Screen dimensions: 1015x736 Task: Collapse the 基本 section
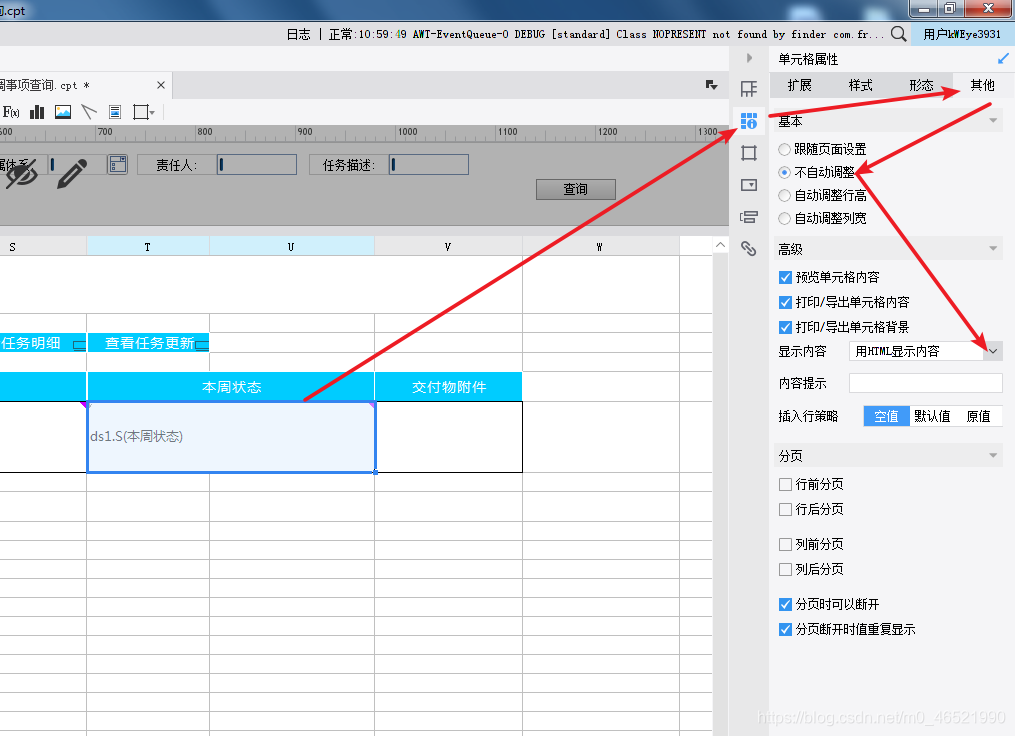click(993, 120)
